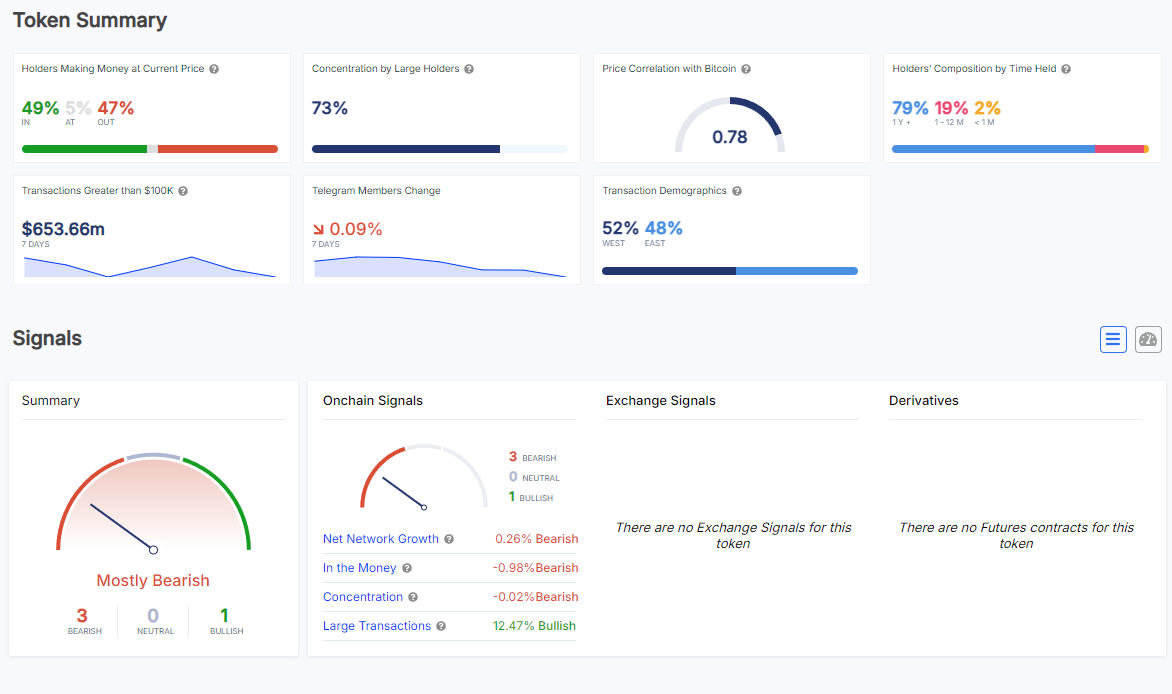Click help icon beside Holders Making Money
The image size is (1172, 694).
pos(214,69)
